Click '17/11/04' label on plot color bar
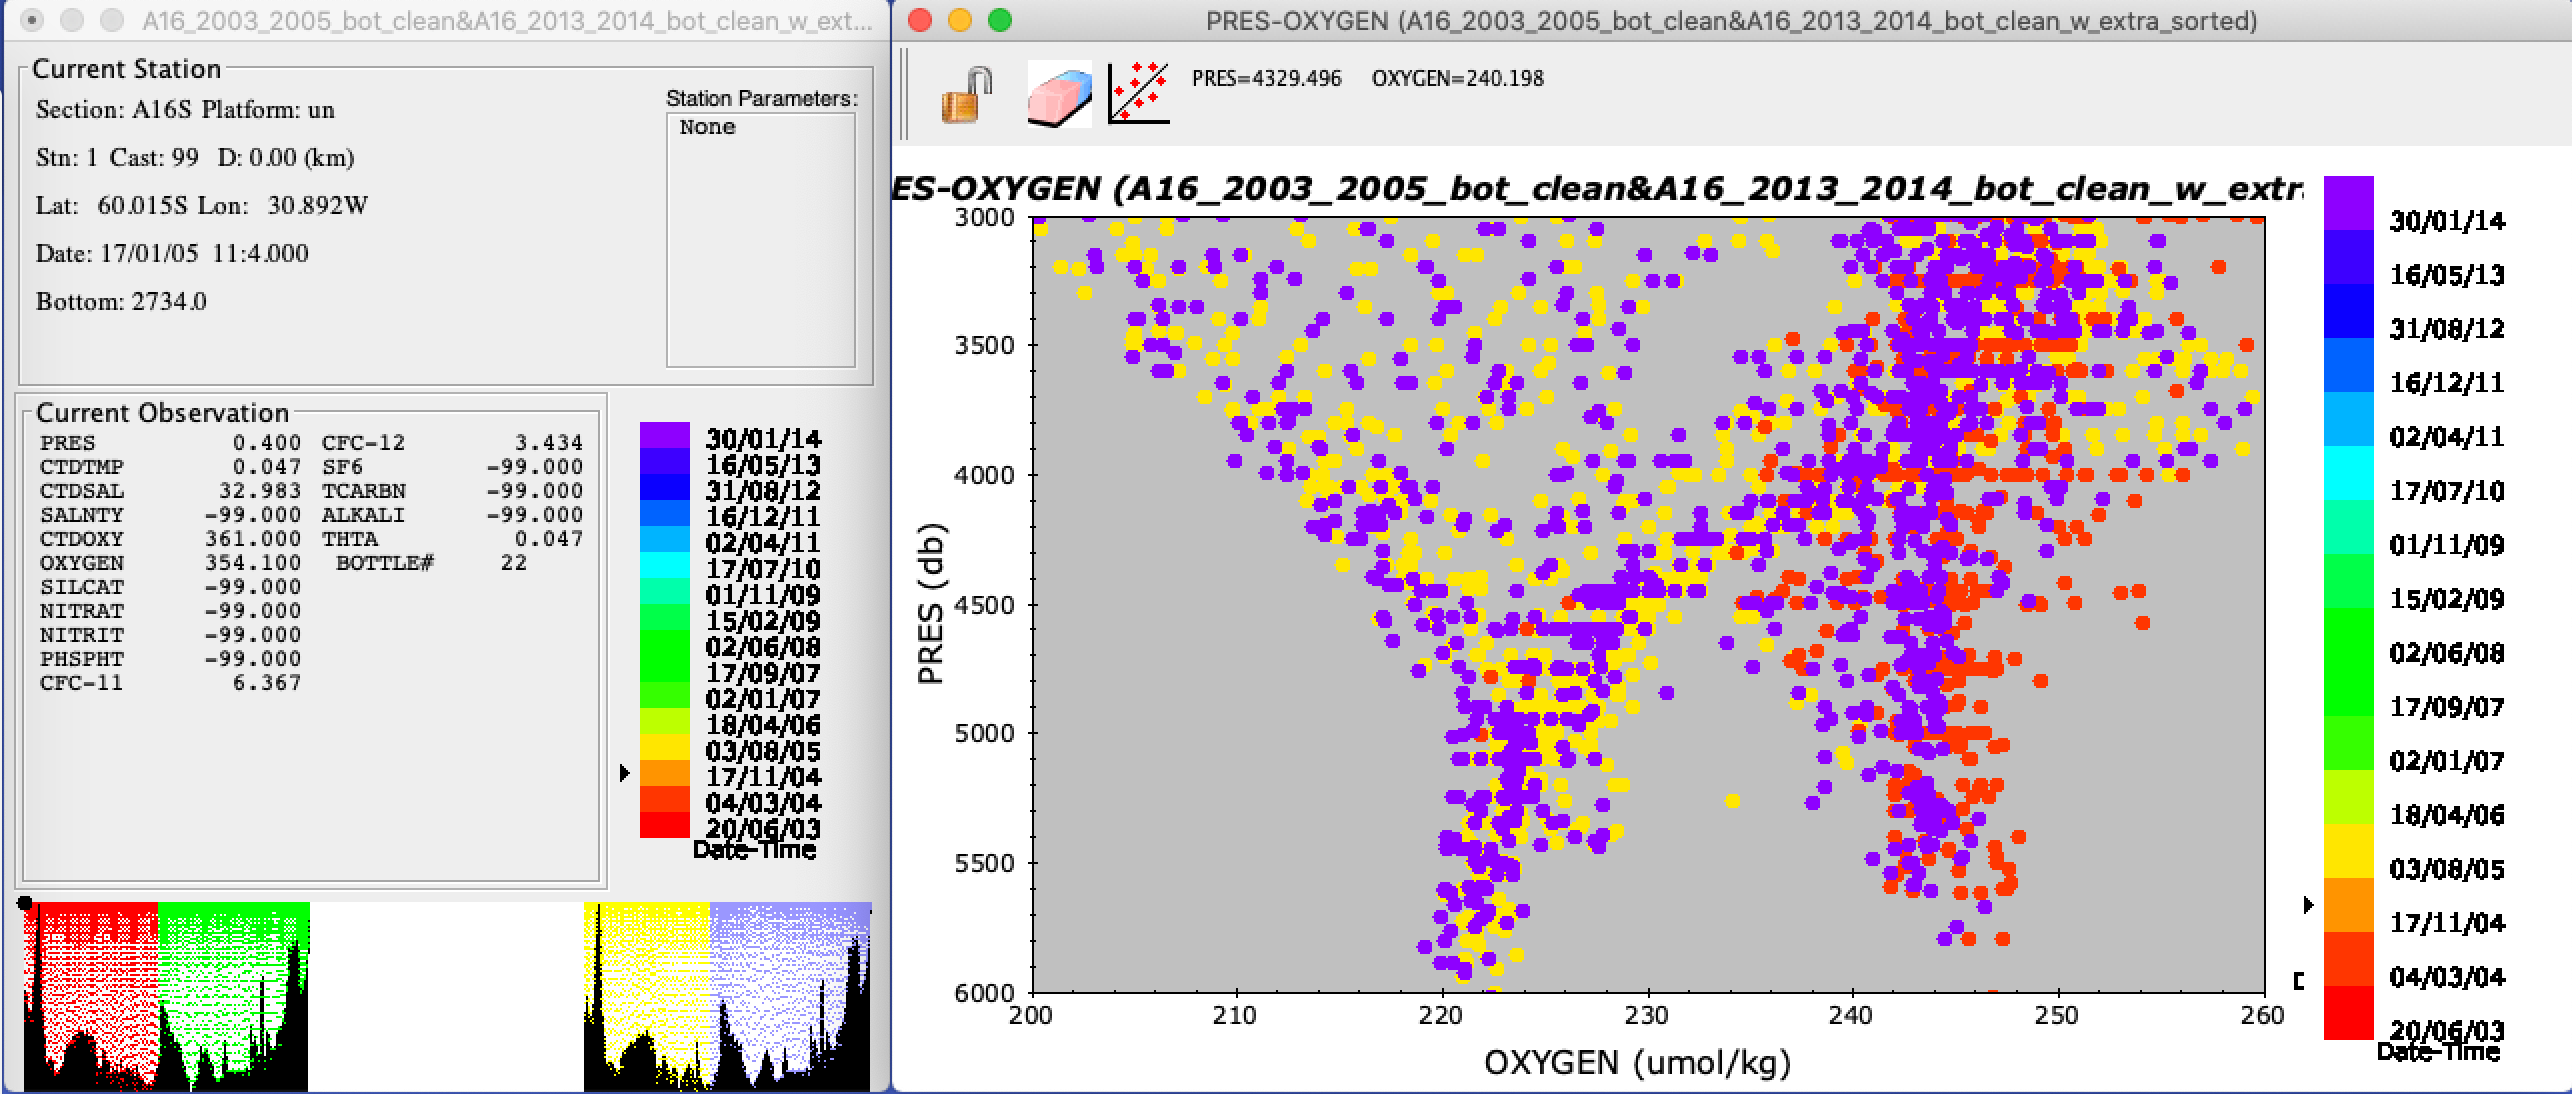2572x1094 pixels. click(2447, 923)
